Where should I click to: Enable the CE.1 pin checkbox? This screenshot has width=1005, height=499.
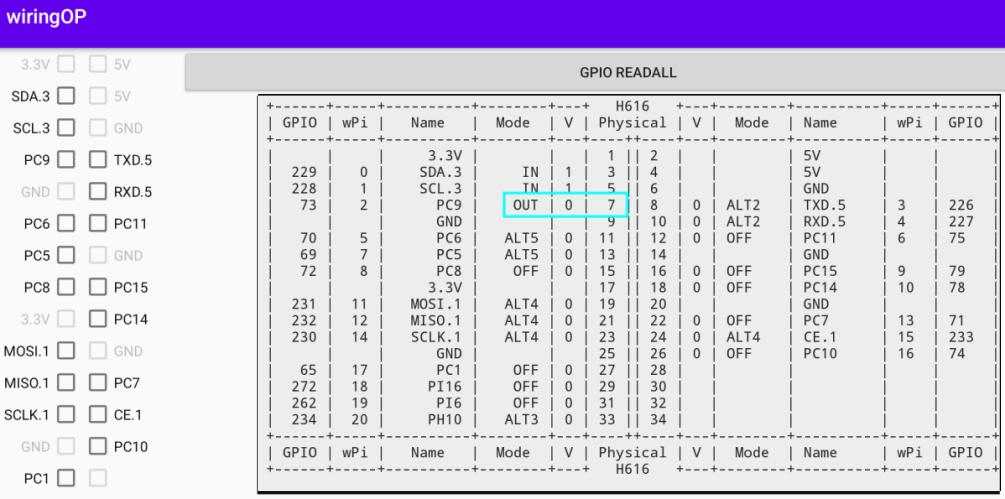click(97, 414)
